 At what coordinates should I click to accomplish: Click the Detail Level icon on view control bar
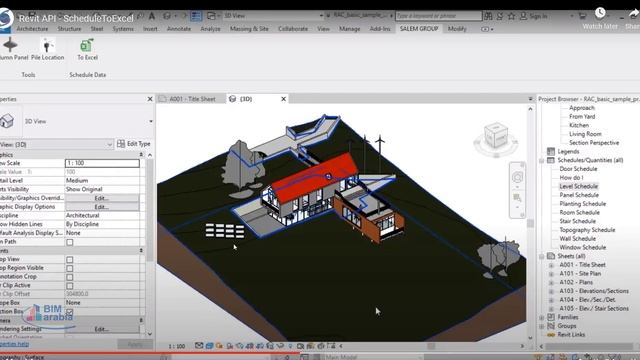(x=199, y=346)
